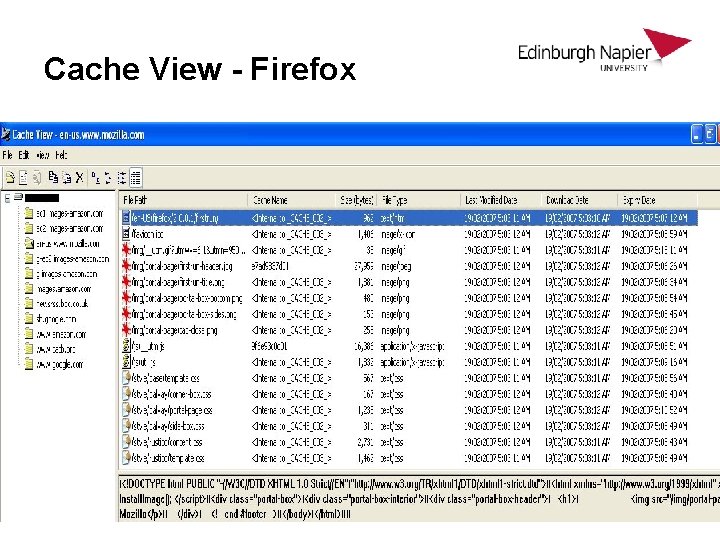Click the 16,386 size value of __utm.js

tap(364, 346)
